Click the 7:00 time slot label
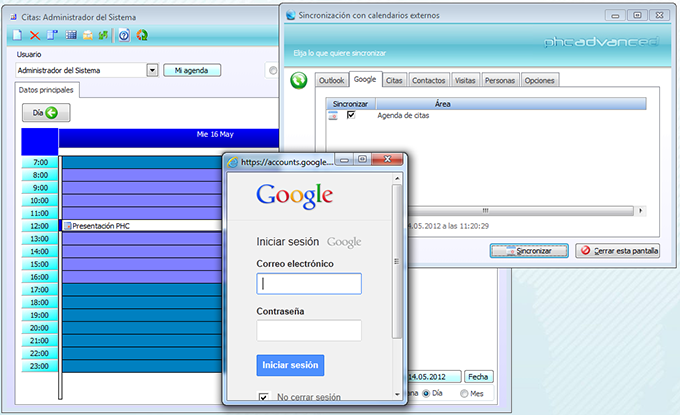 coord(40,163)
